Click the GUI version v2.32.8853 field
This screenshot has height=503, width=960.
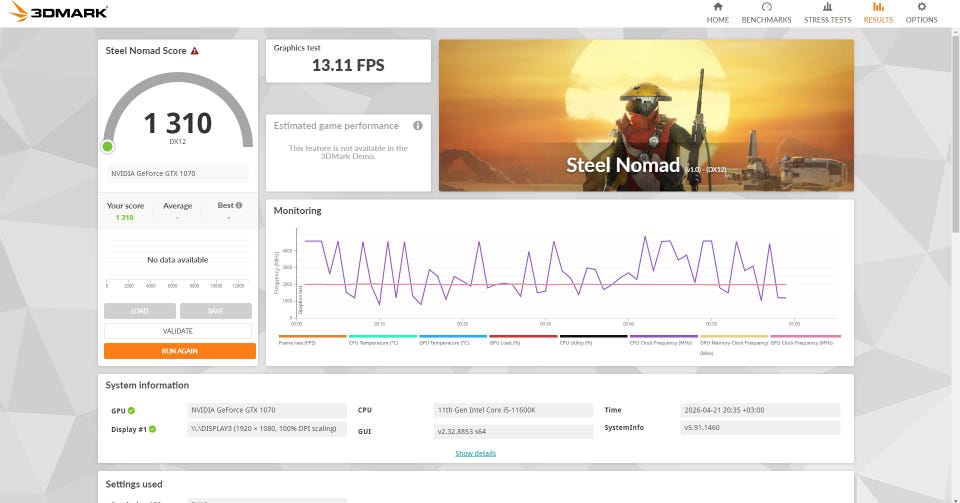pyautogui.click(x=513, y=431)
